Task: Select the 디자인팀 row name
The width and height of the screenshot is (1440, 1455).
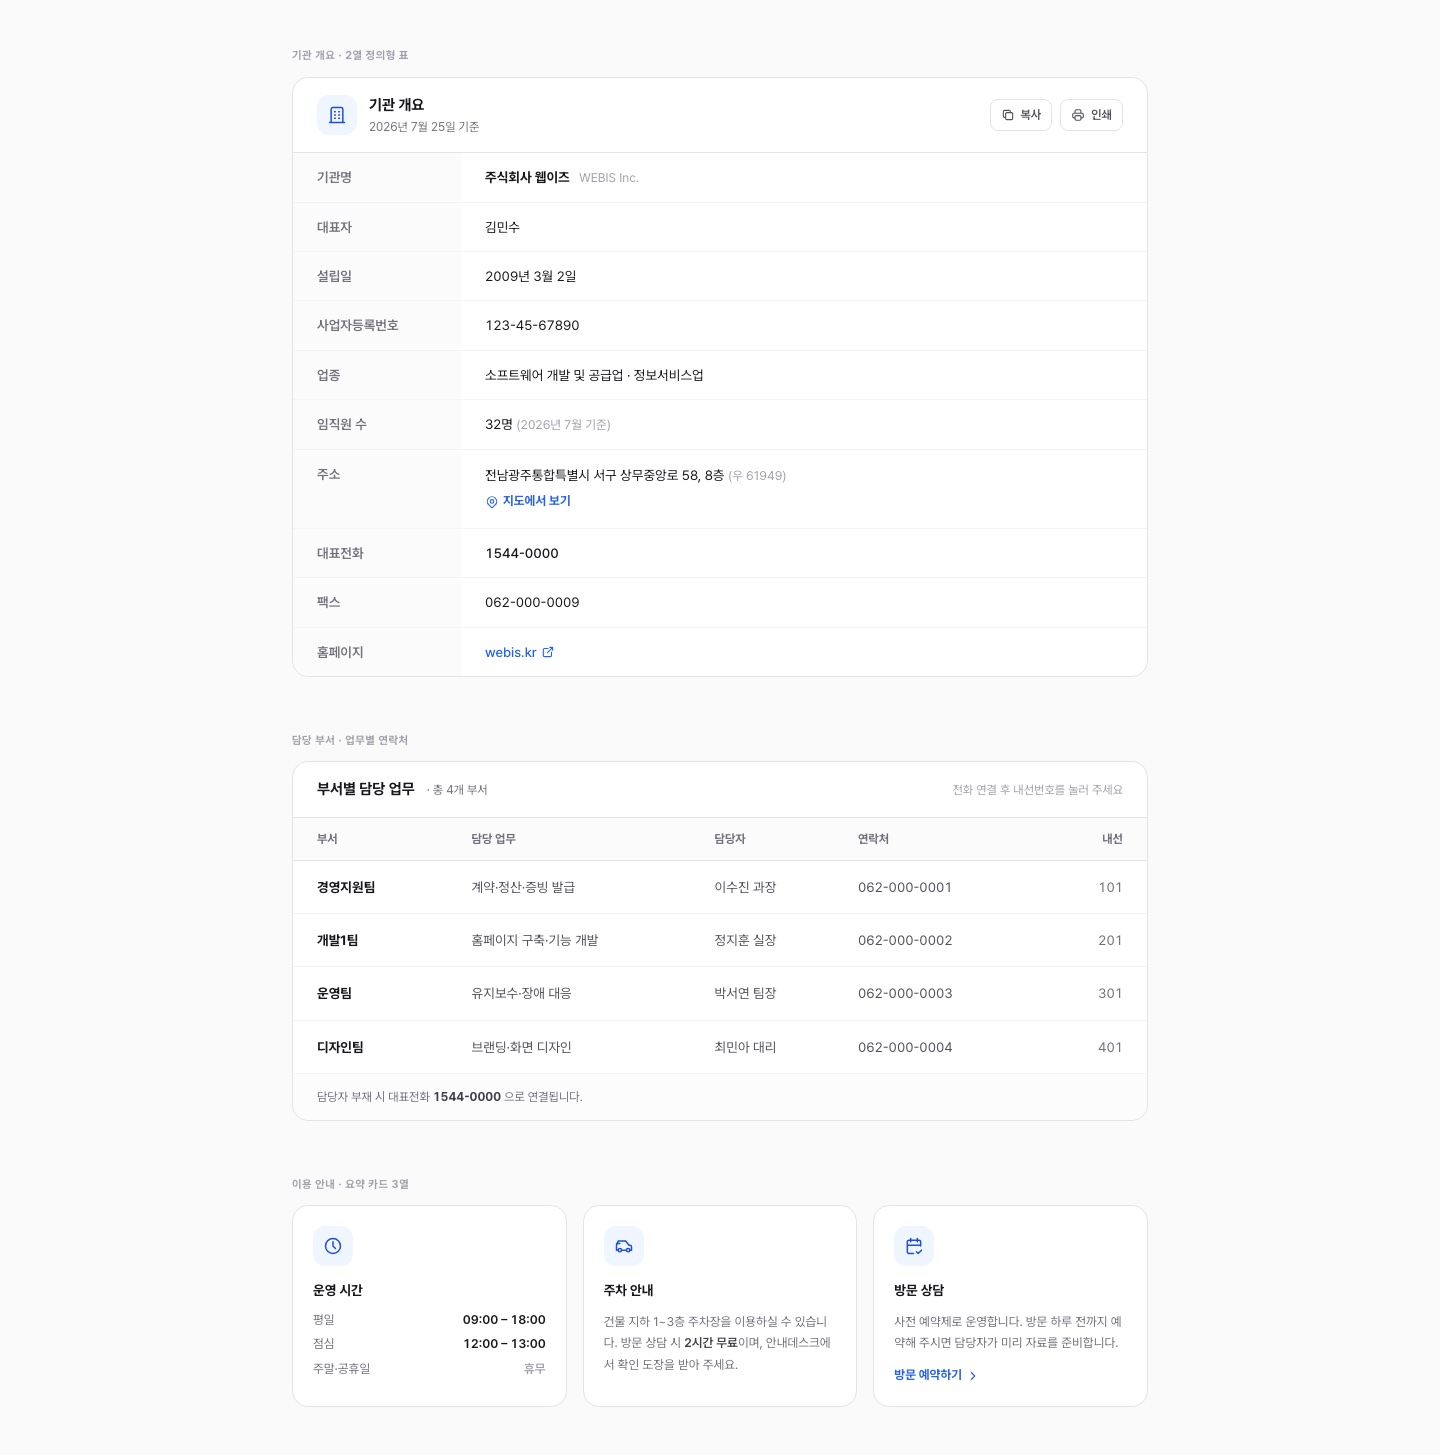Action: (x=340, y=1047)
